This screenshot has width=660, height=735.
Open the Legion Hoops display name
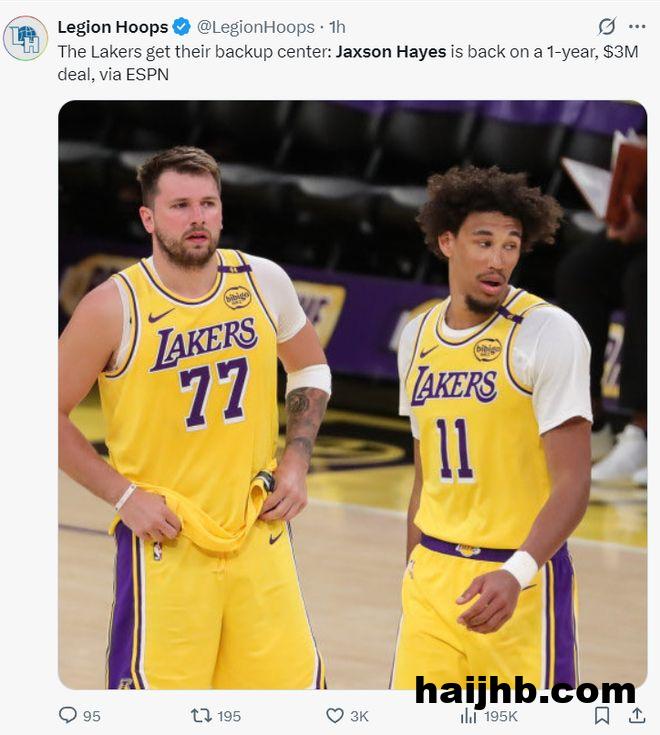click(113, 27)
